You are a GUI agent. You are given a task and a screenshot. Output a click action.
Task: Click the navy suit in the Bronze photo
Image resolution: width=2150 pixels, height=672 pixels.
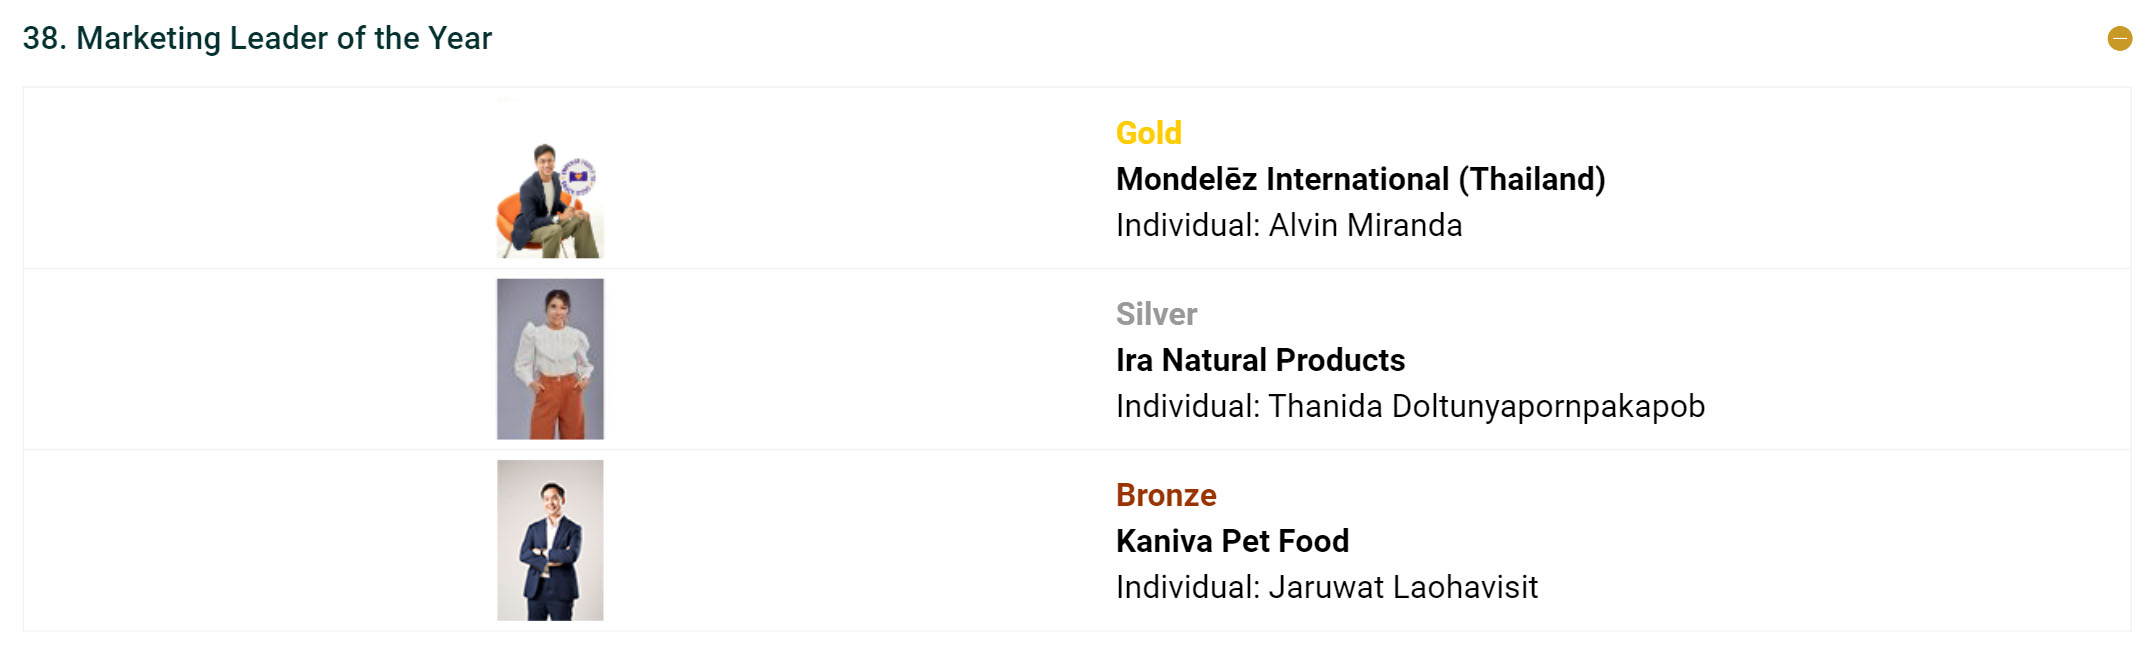pyautogui.click(x=550, y=560)
